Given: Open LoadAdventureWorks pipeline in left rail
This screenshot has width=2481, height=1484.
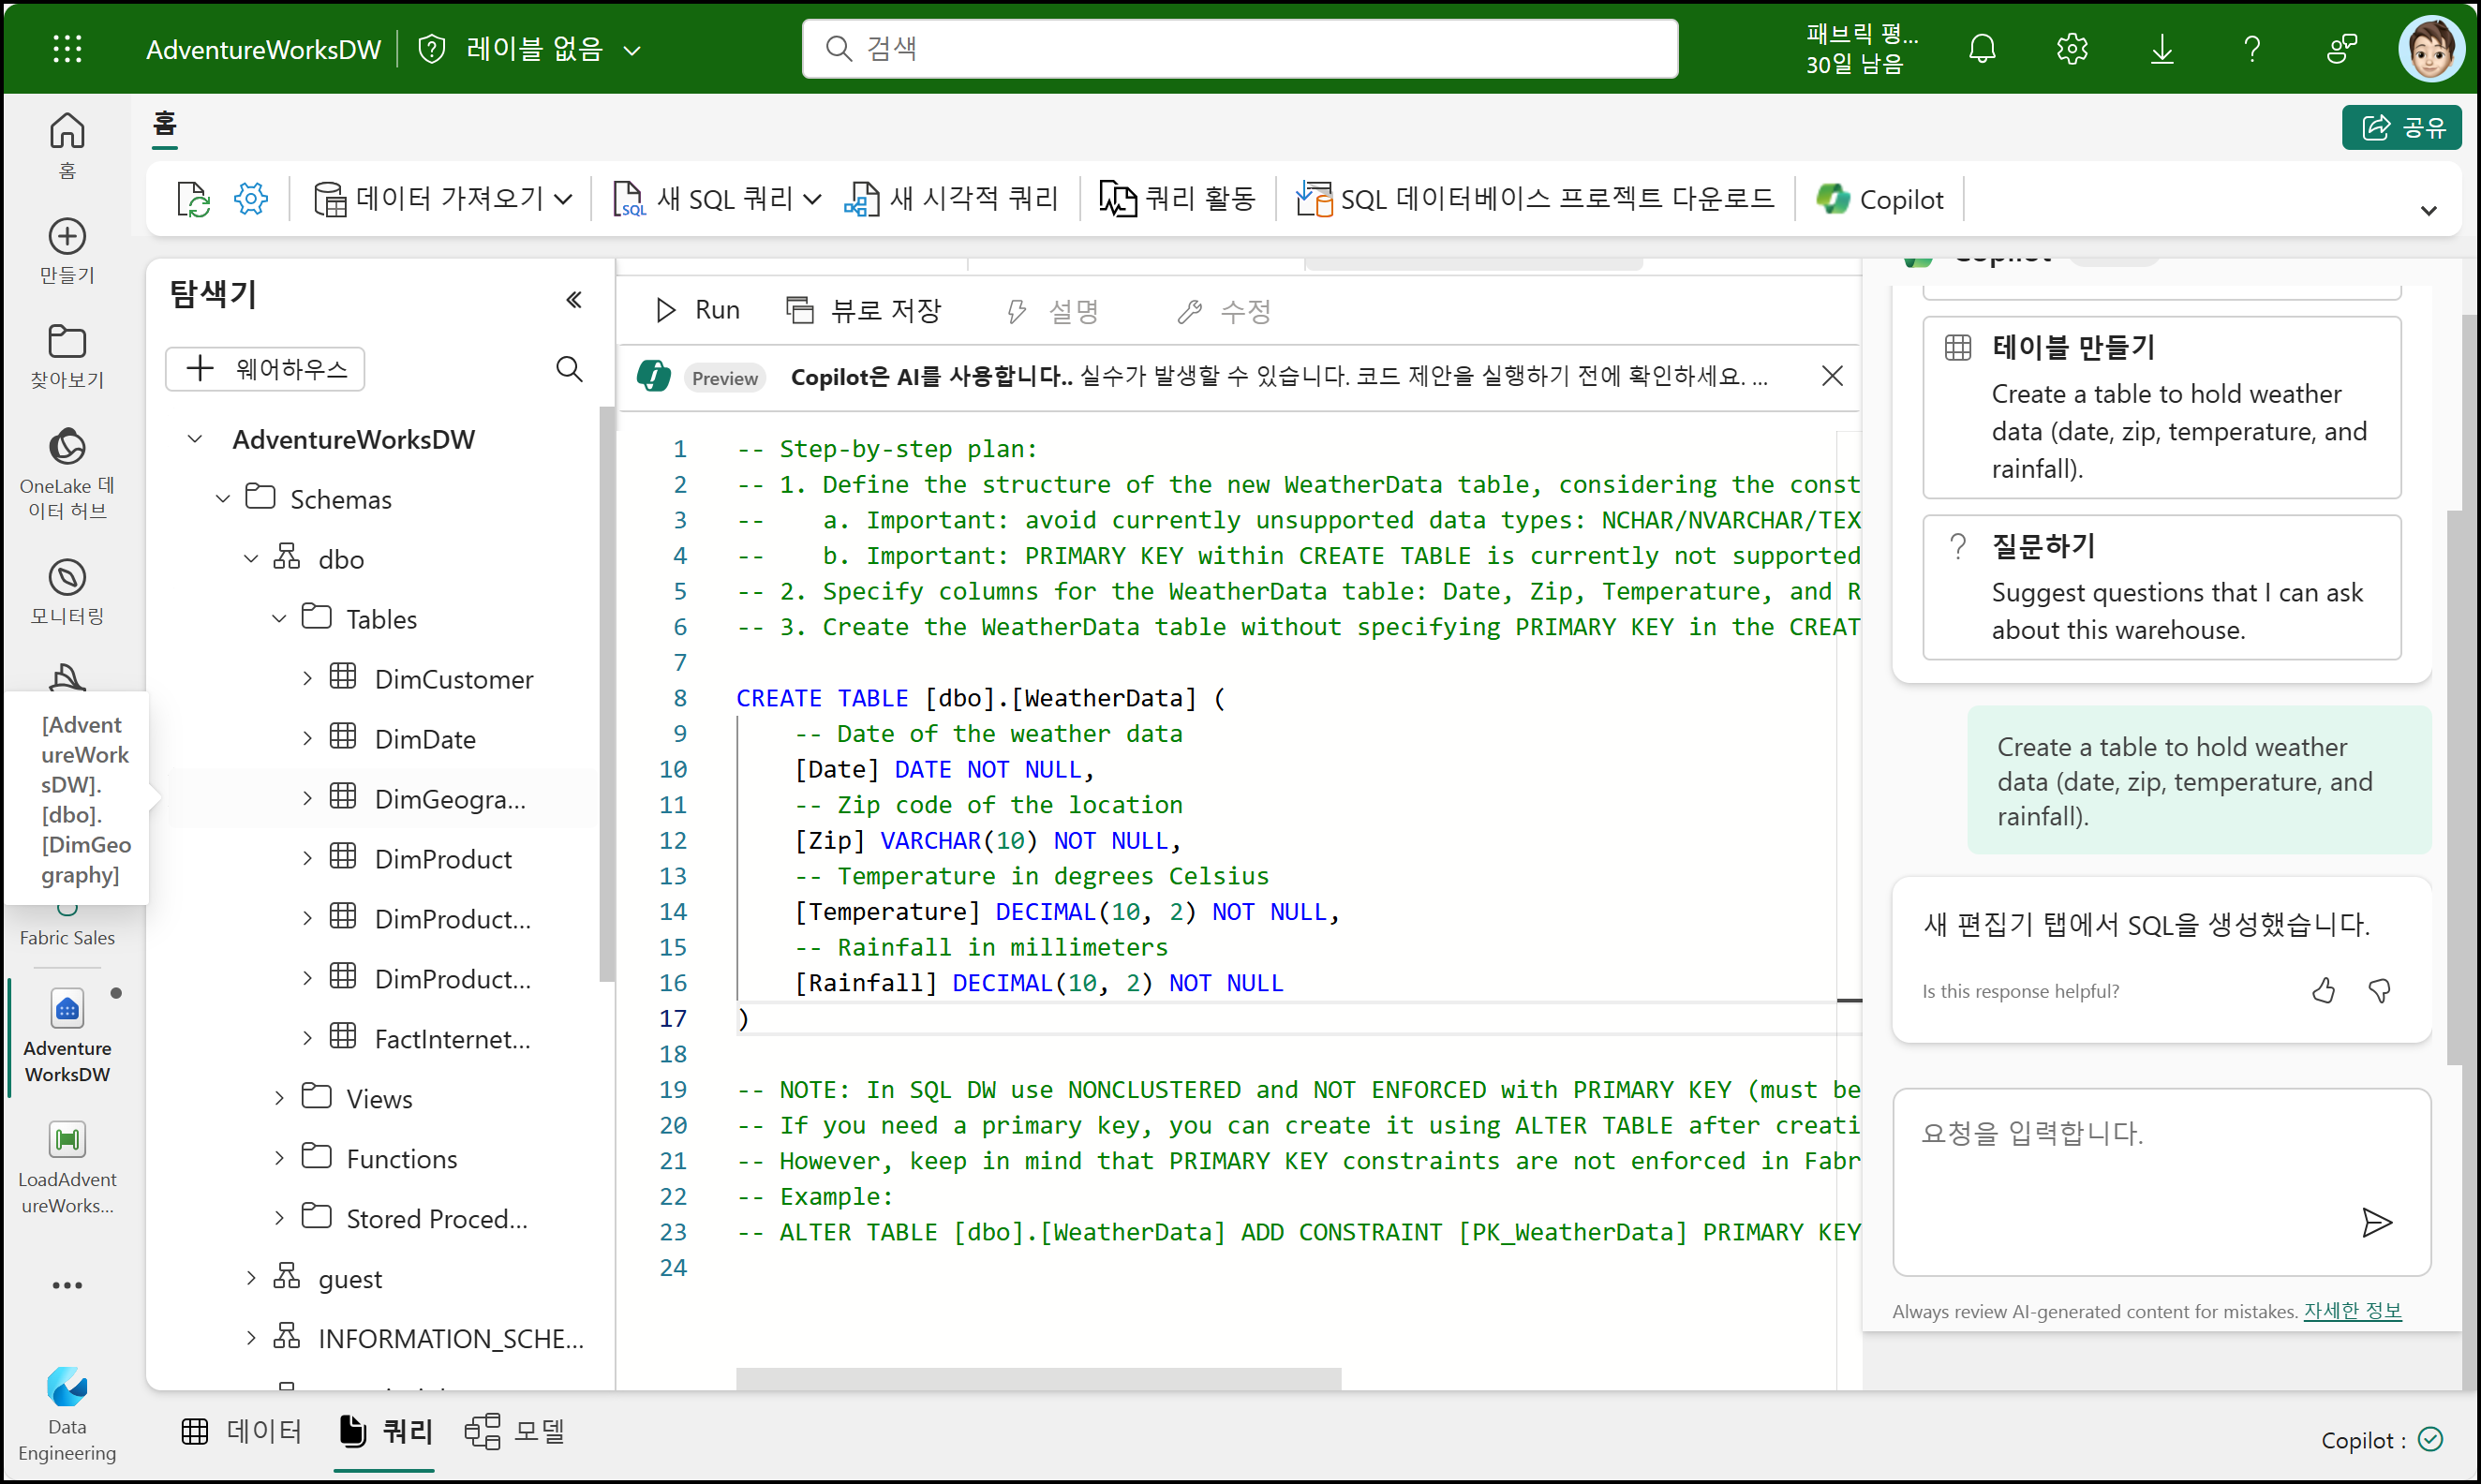Looking at the screenshot, I should coord(67,1168).
